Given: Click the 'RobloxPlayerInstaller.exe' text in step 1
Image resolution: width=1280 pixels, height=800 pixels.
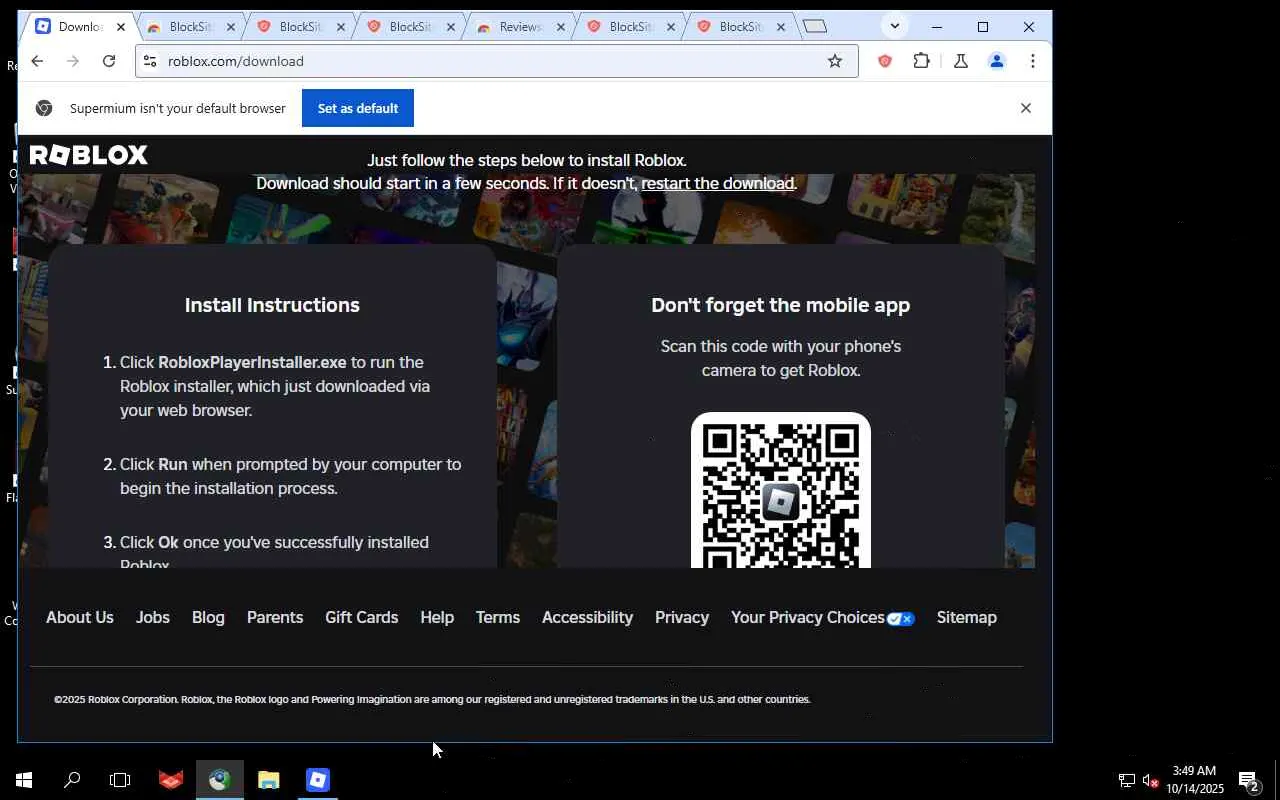Looking at the screenshot, I should [252, 362].
